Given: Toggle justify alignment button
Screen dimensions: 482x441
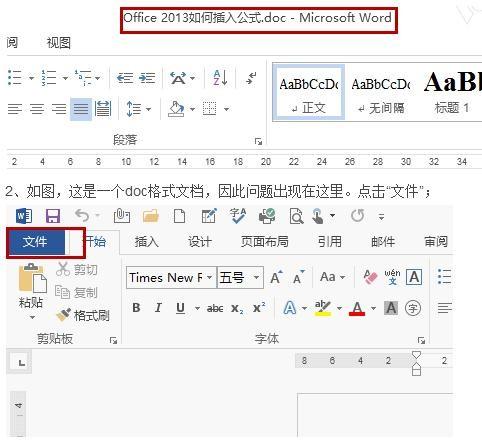Looking at the screenshot, I should [81, 109].
